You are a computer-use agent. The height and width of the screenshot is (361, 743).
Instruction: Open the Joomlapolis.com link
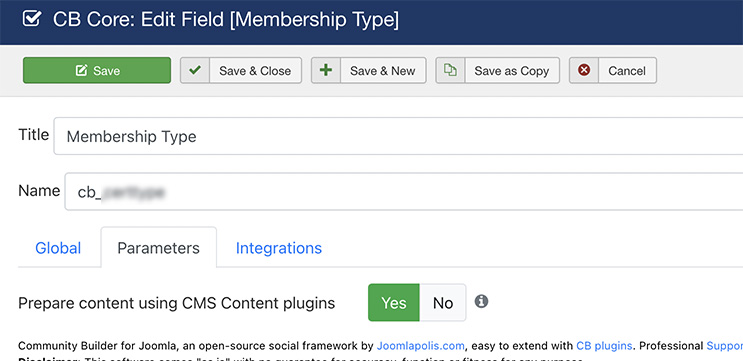pyautogui.click(x=421, y=345)
